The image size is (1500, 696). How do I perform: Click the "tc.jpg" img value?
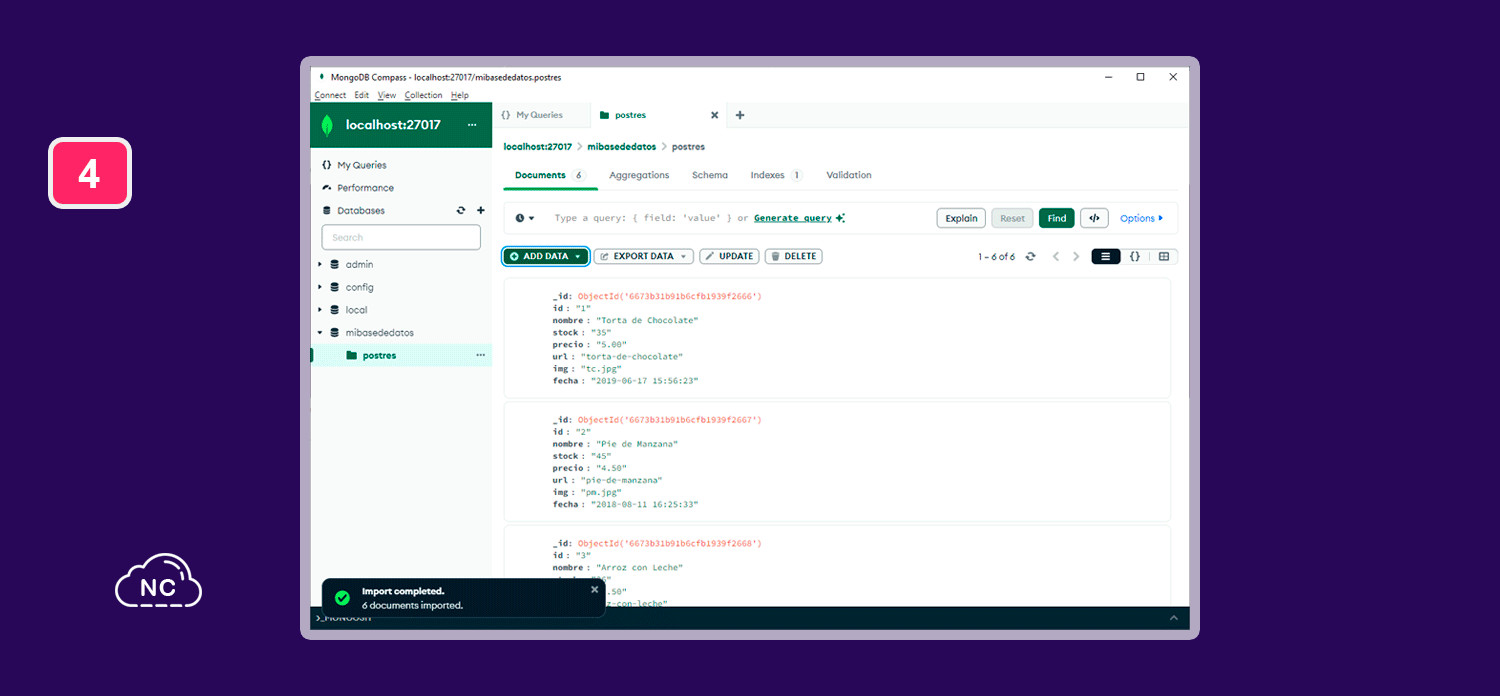pos(601,369)
